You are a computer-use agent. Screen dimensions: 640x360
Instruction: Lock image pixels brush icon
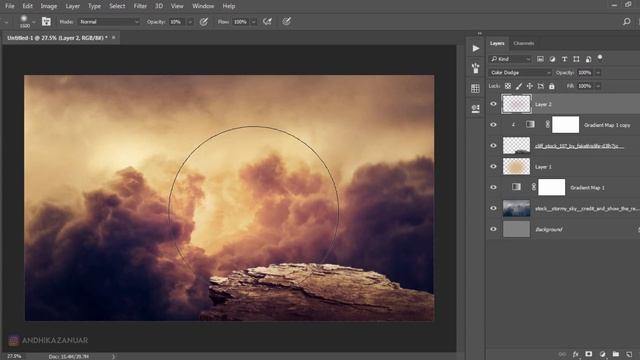pyautogui.click(x=519, y=86)
